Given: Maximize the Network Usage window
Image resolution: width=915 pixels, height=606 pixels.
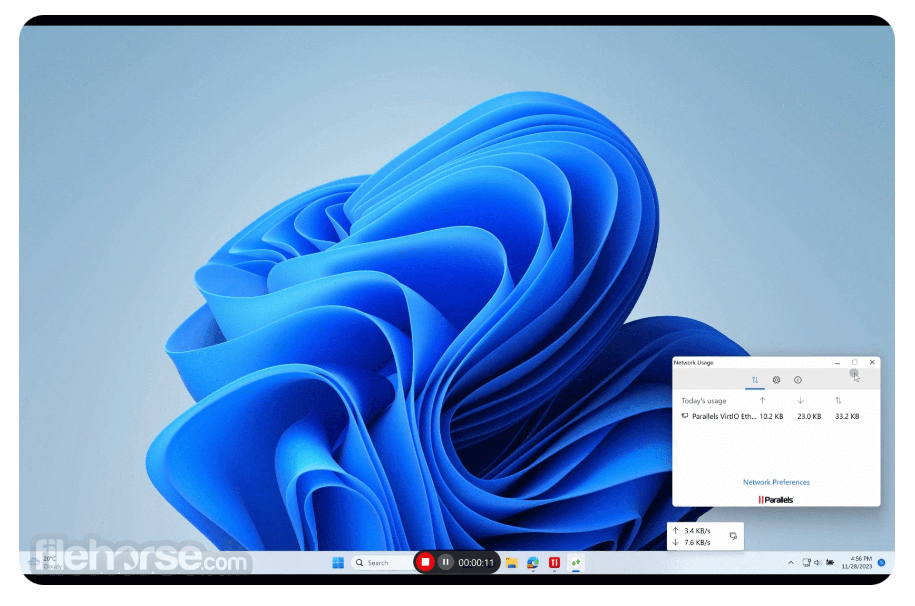Looking at the screenshot, I should (x=855, y=363).
